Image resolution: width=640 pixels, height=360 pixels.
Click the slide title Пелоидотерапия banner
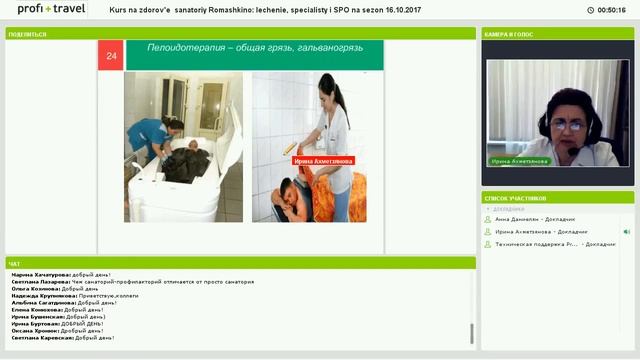click(255, 55)
